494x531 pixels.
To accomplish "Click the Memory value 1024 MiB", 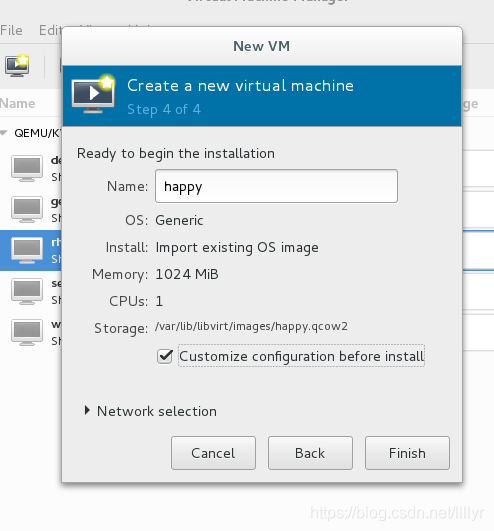I will [187, 274].
